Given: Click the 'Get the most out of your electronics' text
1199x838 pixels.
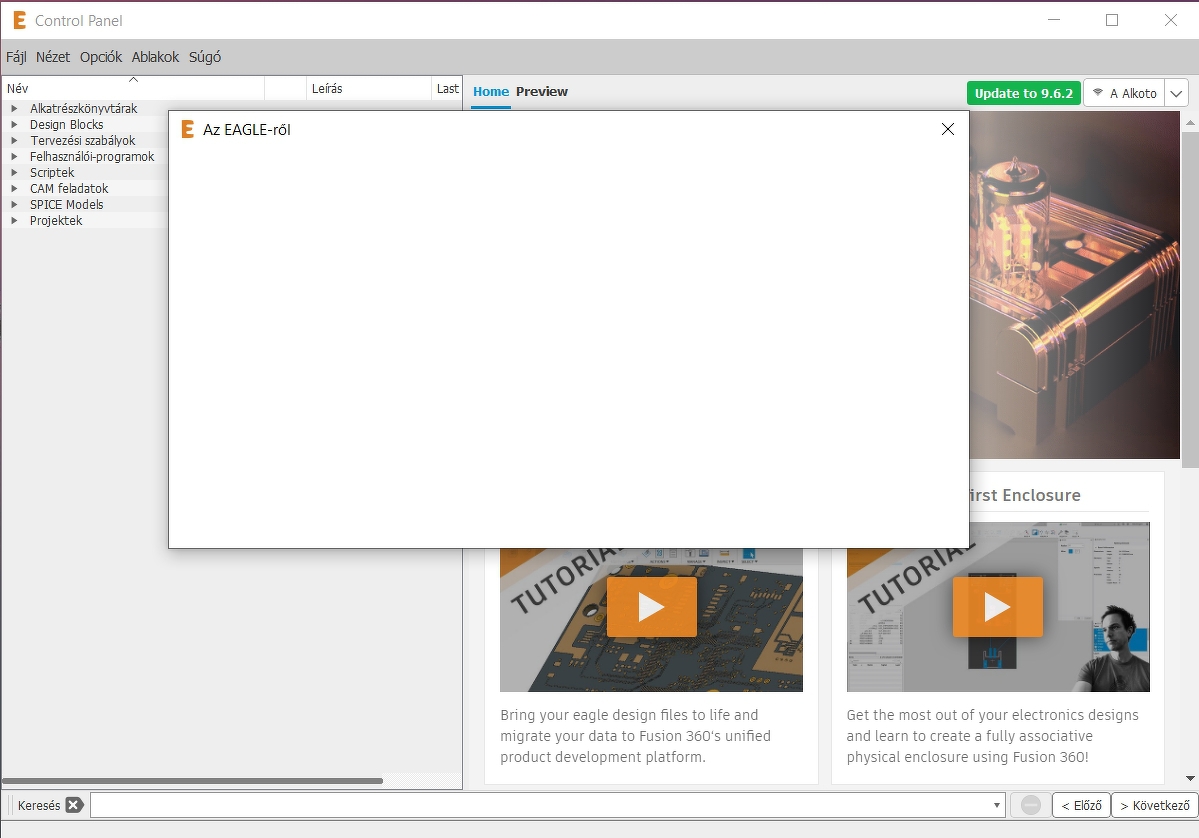Looking at the screenshot, I should [x=993, y=736].
